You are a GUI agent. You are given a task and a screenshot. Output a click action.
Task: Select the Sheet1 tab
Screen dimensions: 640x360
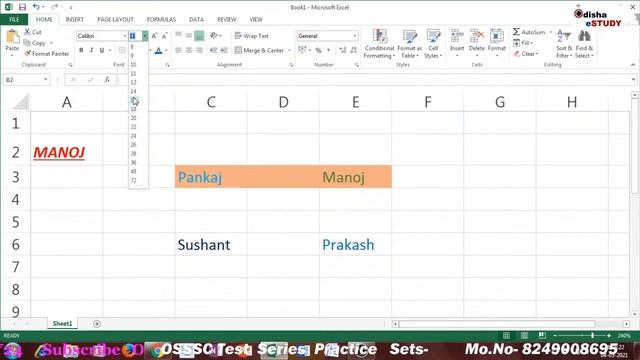coord(62,324)
